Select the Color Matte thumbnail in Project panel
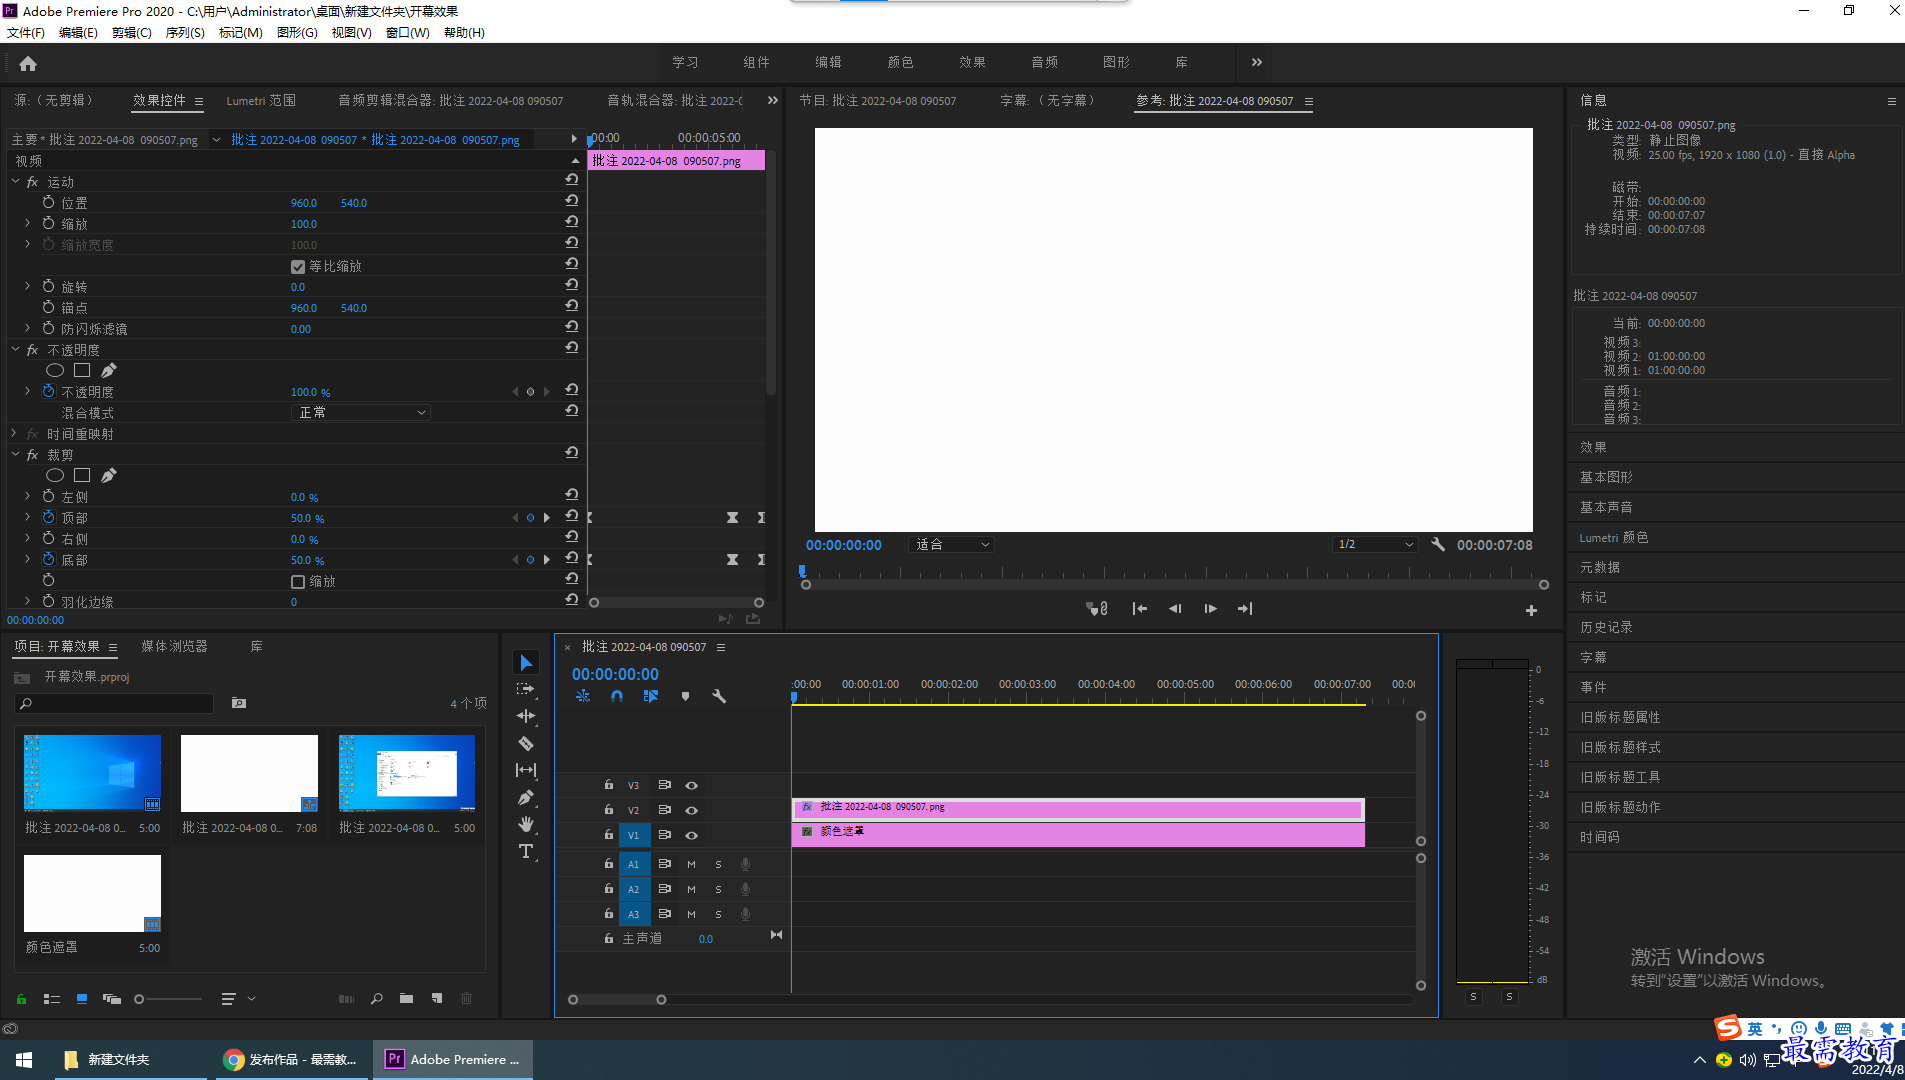1905x1080 pixels. [92, 893]
